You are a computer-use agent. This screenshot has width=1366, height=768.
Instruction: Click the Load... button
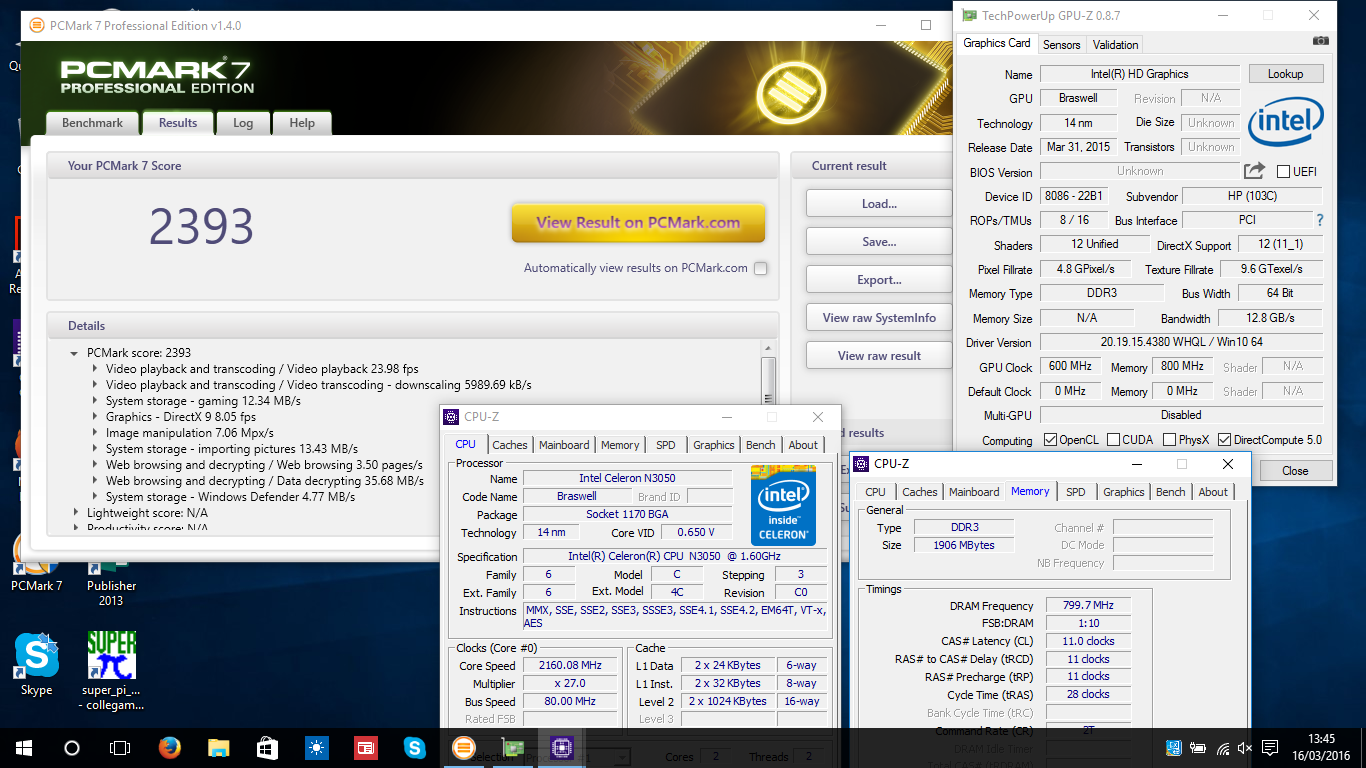[879, 204]
